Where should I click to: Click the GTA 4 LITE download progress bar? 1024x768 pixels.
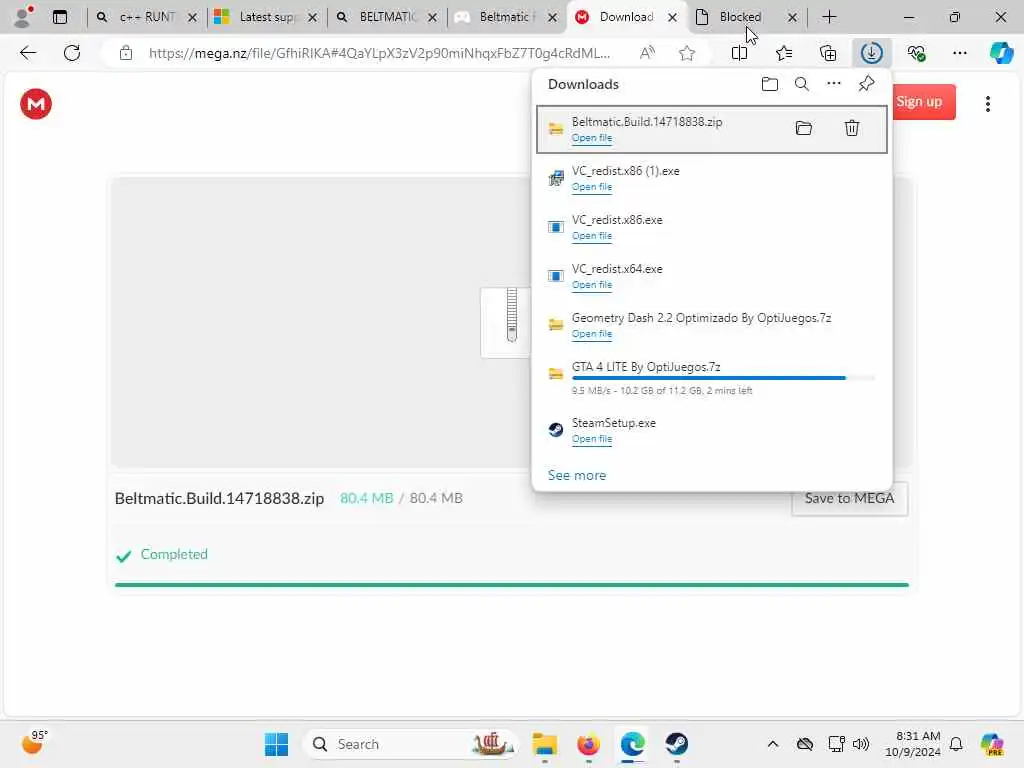[x=723, y=378]
